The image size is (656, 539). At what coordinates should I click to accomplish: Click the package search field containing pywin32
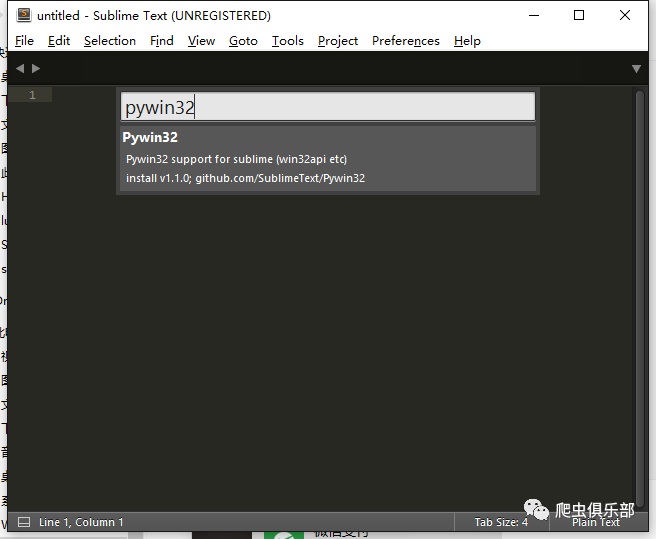coord(328,107)
